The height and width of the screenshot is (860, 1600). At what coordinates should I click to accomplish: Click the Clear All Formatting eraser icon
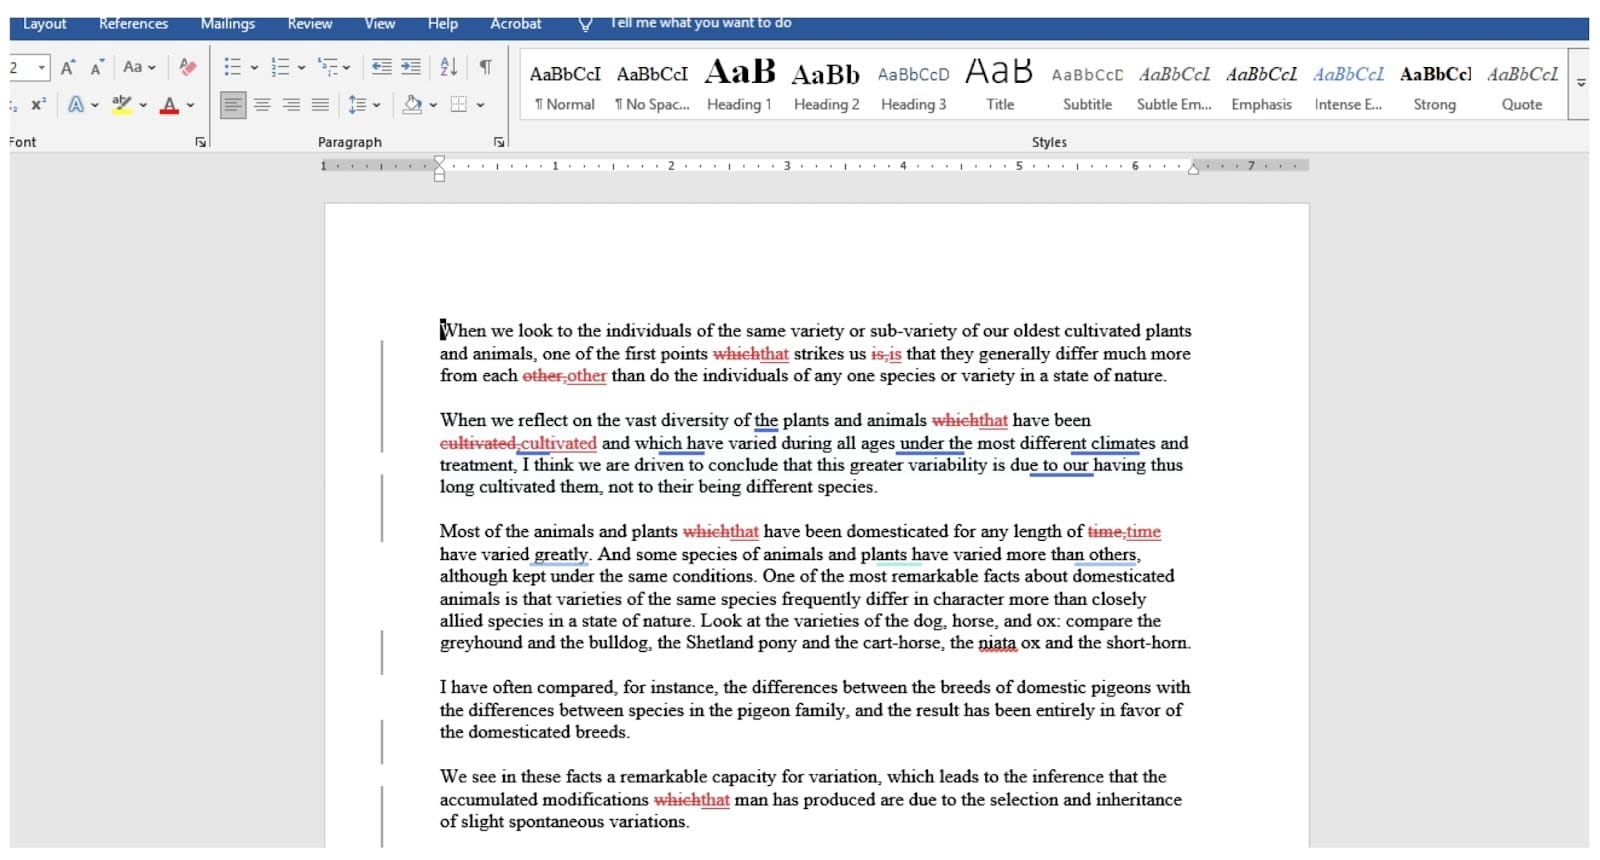pyautogui.click(x=187, y=67)
